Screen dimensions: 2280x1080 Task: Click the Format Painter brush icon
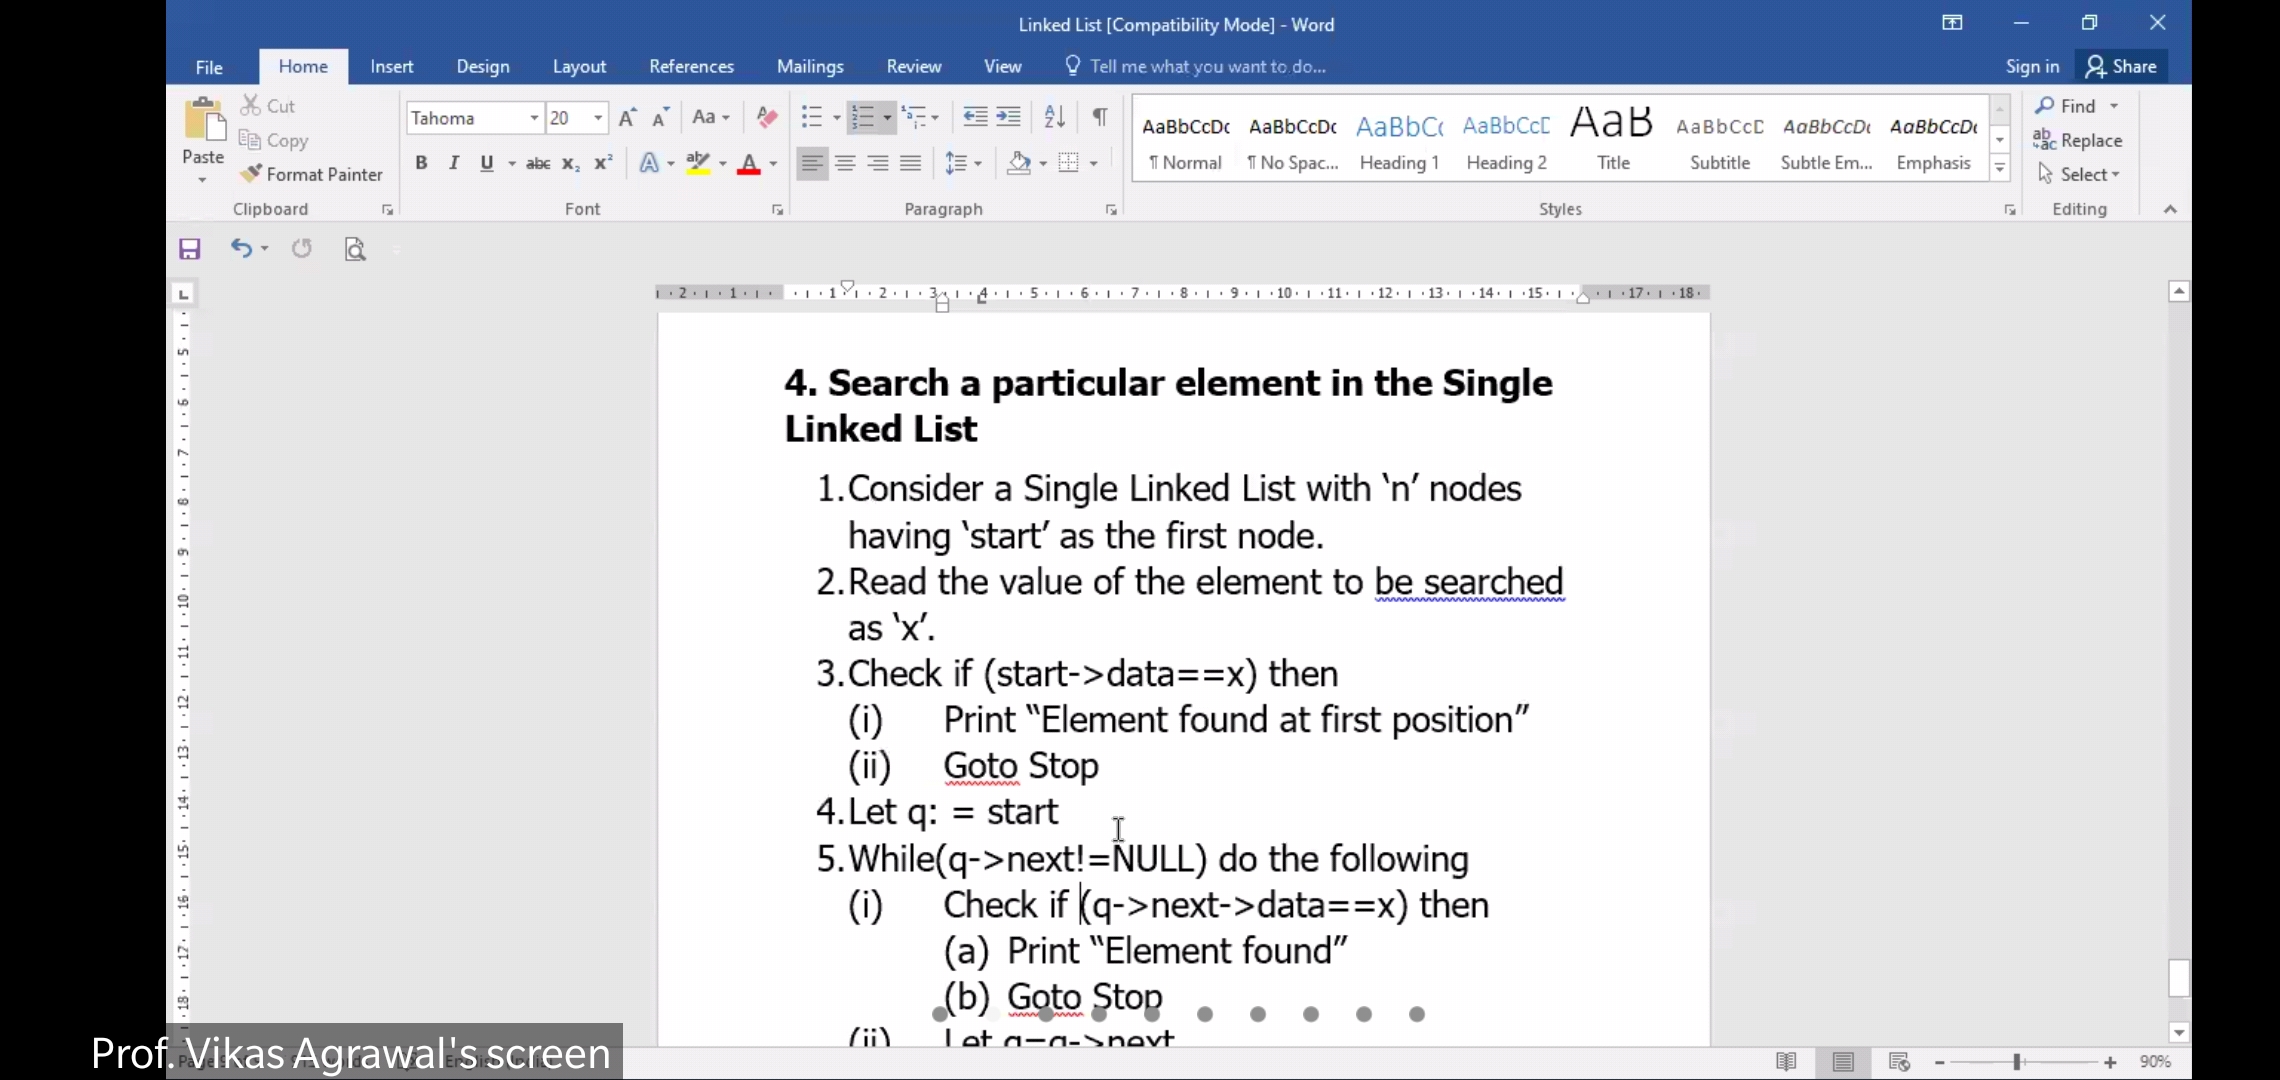[x=251, y=174]
